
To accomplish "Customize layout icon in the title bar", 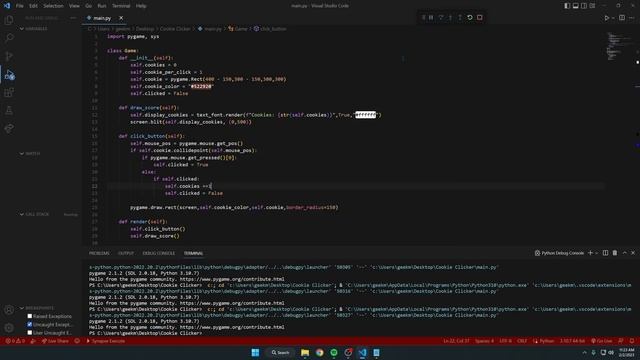I will (x=592, y=6).
